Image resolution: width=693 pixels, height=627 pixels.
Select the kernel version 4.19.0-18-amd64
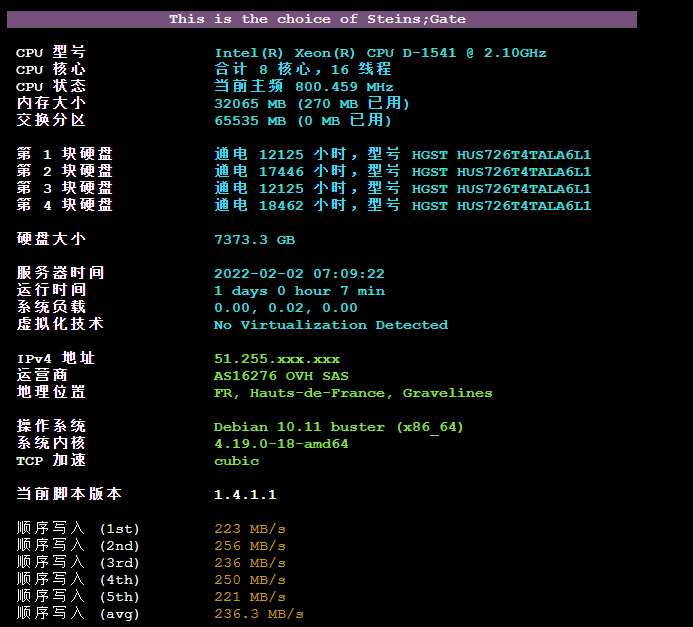[281, 444]
